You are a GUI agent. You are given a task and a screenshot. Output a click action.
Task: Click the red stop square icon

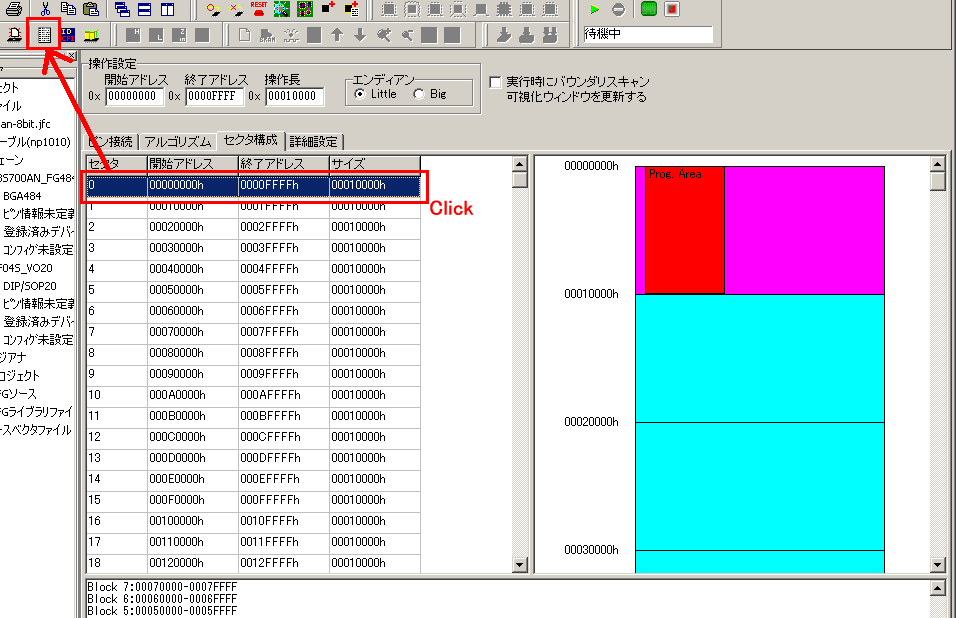tap(672, 9)
